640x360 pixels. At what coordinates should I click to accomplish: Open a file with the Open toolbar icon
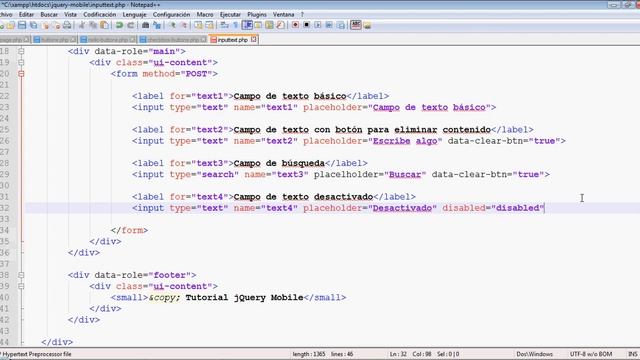(x=11, y=25)
